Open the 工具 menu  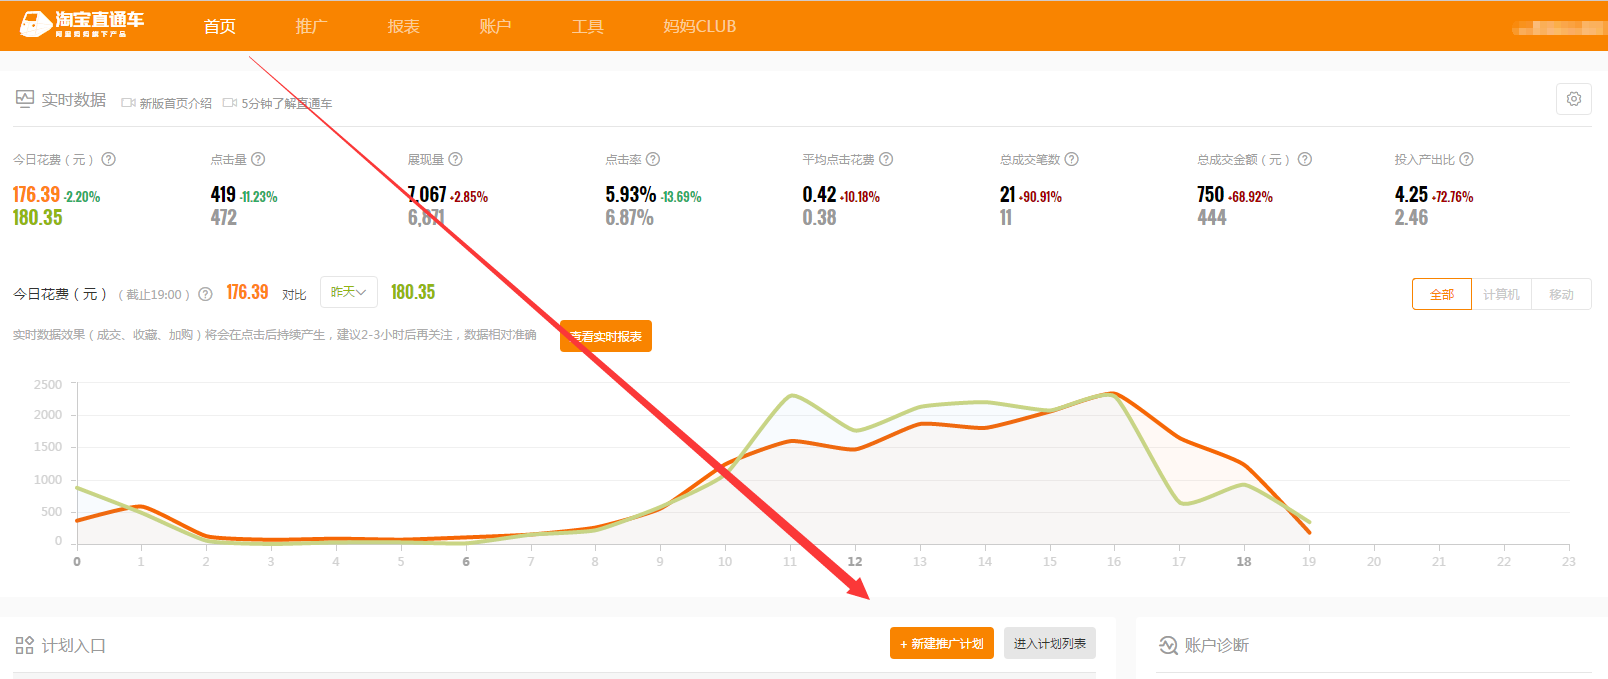tap(587, 26)
